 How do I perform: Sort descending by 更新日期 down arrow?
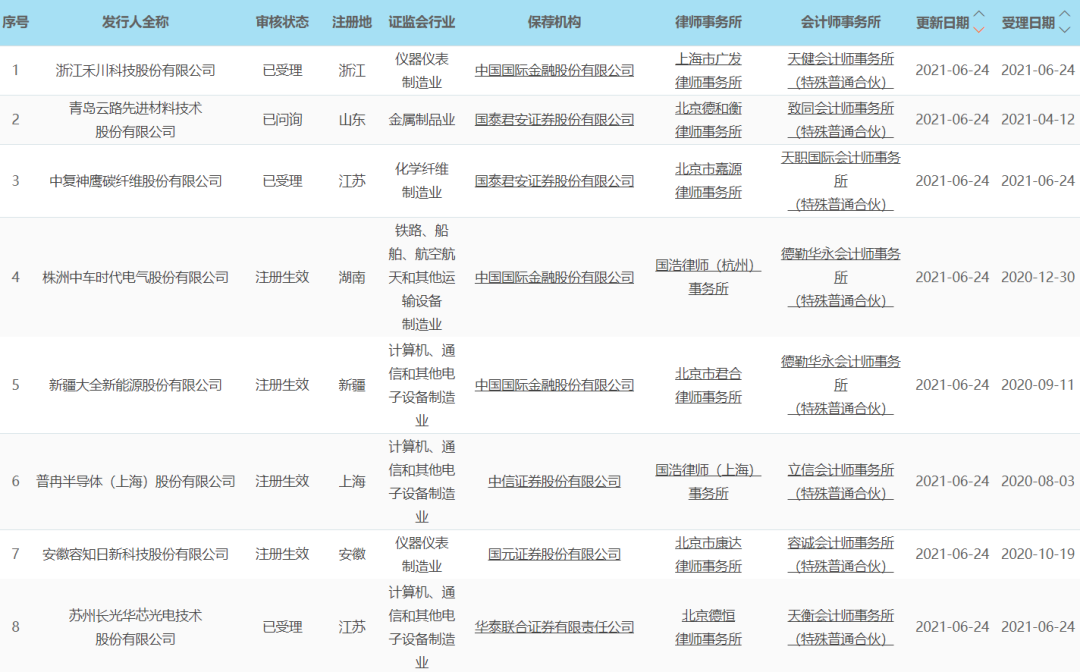pyautogui.click(x=979, y=30)
